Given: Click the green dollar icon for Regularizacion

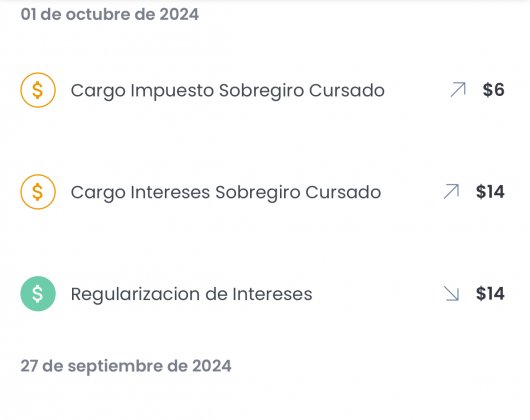Looking at the screenshot, I should click(x=38, y=294).
